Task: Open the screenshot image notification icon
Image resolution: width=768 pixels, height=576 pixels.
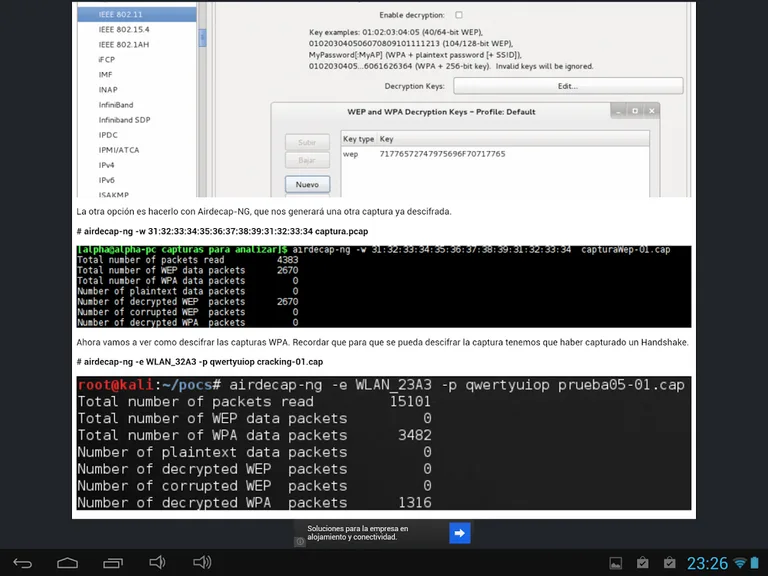Action: 616,563
